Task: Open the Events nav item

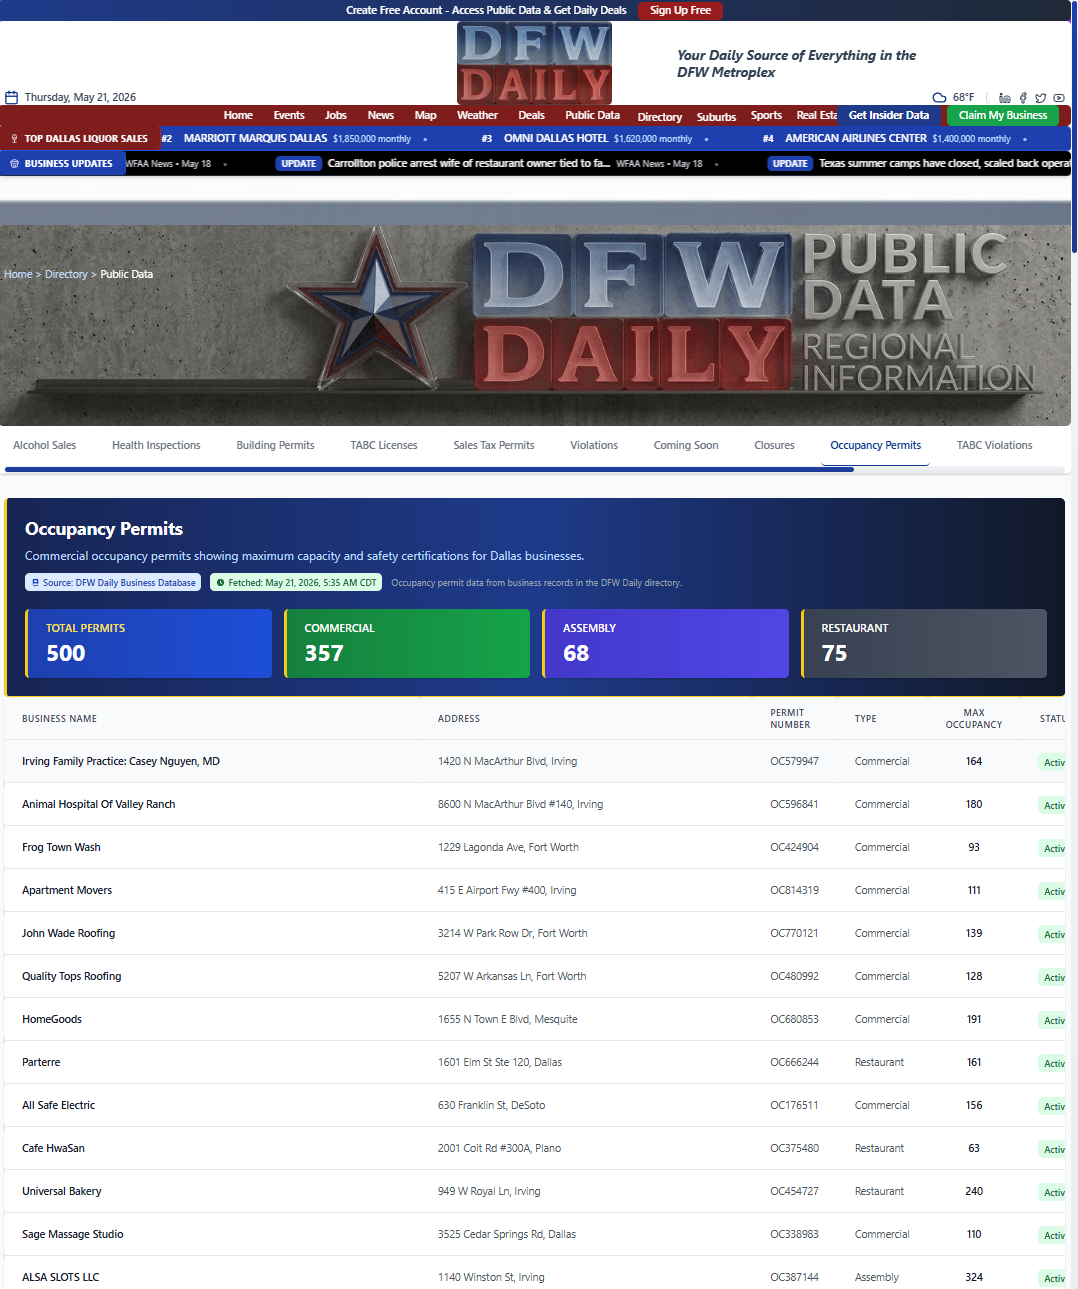Action: [x=289, y=115]
